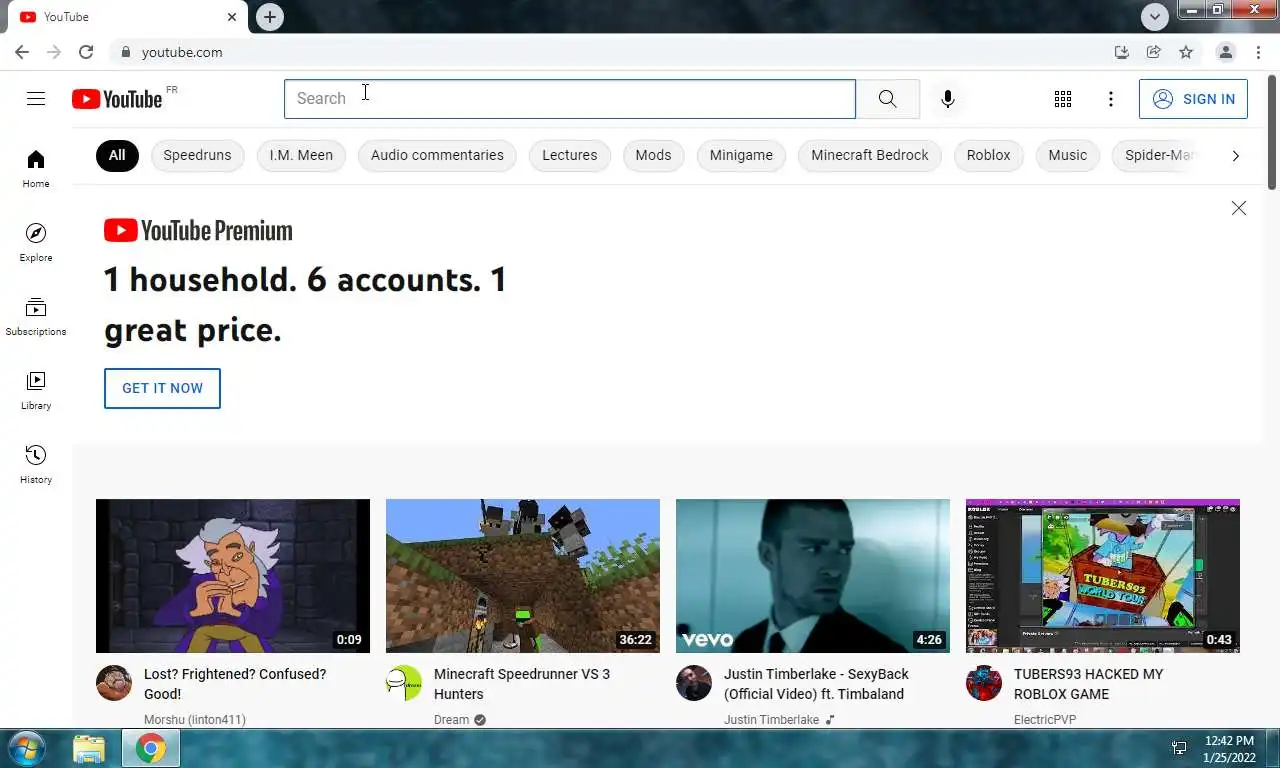The width and height of the screenshot is (1280, 768).
Task: Click the Morshu (linton411) channel name
Action: click(x=195, y=720)
